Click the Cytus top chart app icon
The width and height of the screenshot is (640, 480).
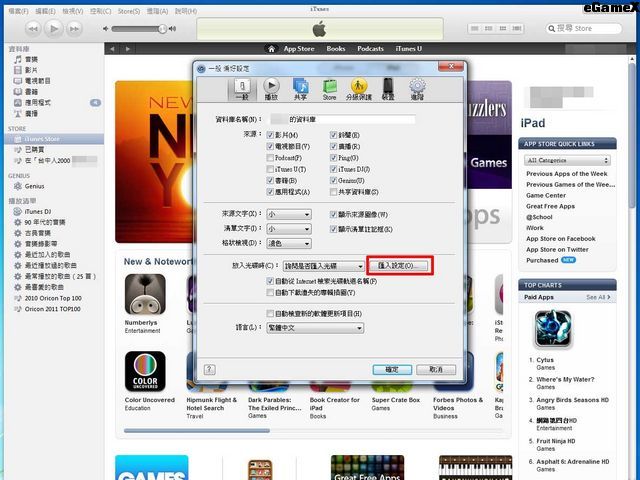(x=553, y=329)
